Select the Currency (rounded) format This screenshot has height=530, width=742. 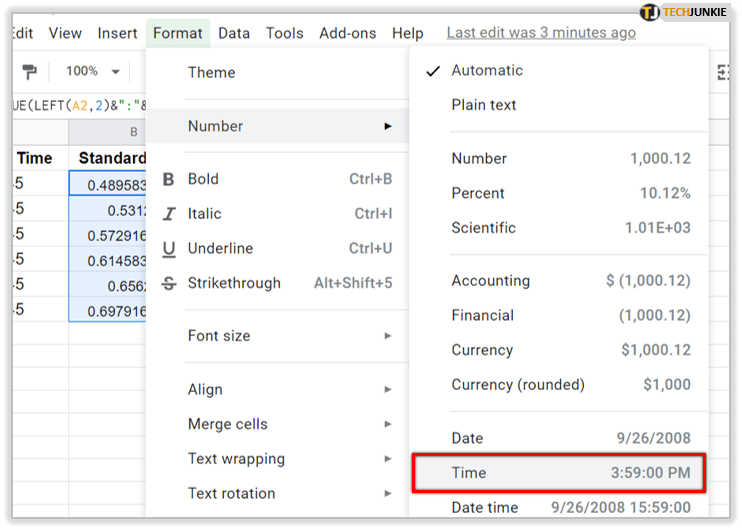(x=518, y=385)
